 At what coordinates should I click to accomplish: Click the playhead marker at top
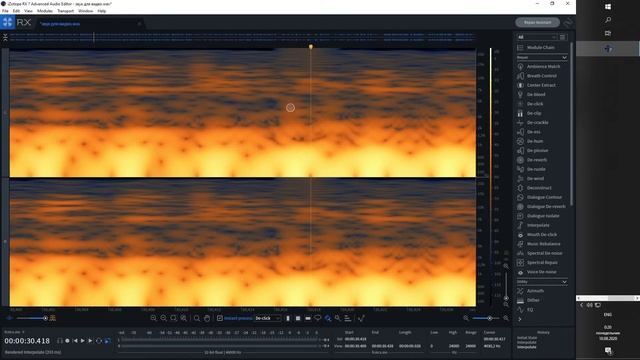click(311, 47)
